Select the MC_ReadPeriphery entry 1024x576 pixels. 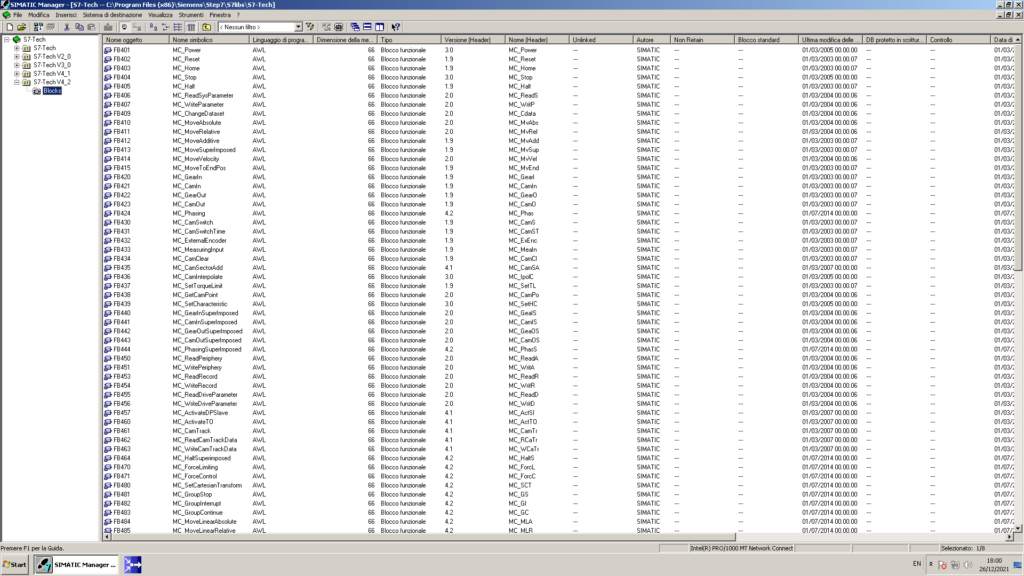tap(197, 359)
